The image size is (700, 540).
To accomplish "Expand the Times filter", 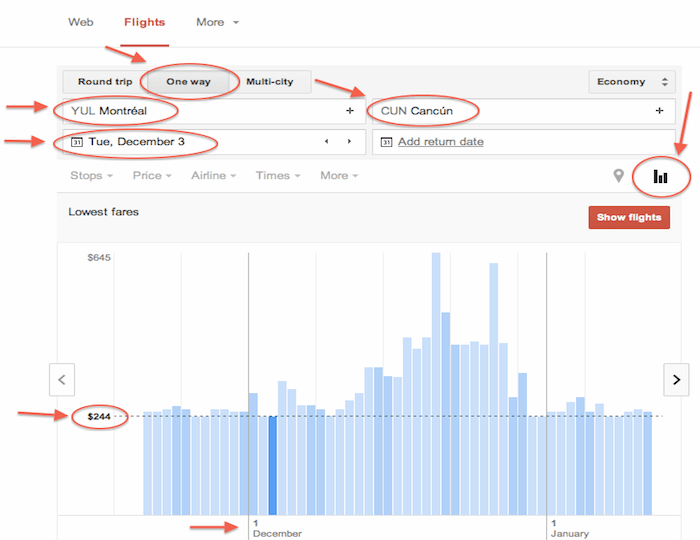I will (x=278, y=175).
